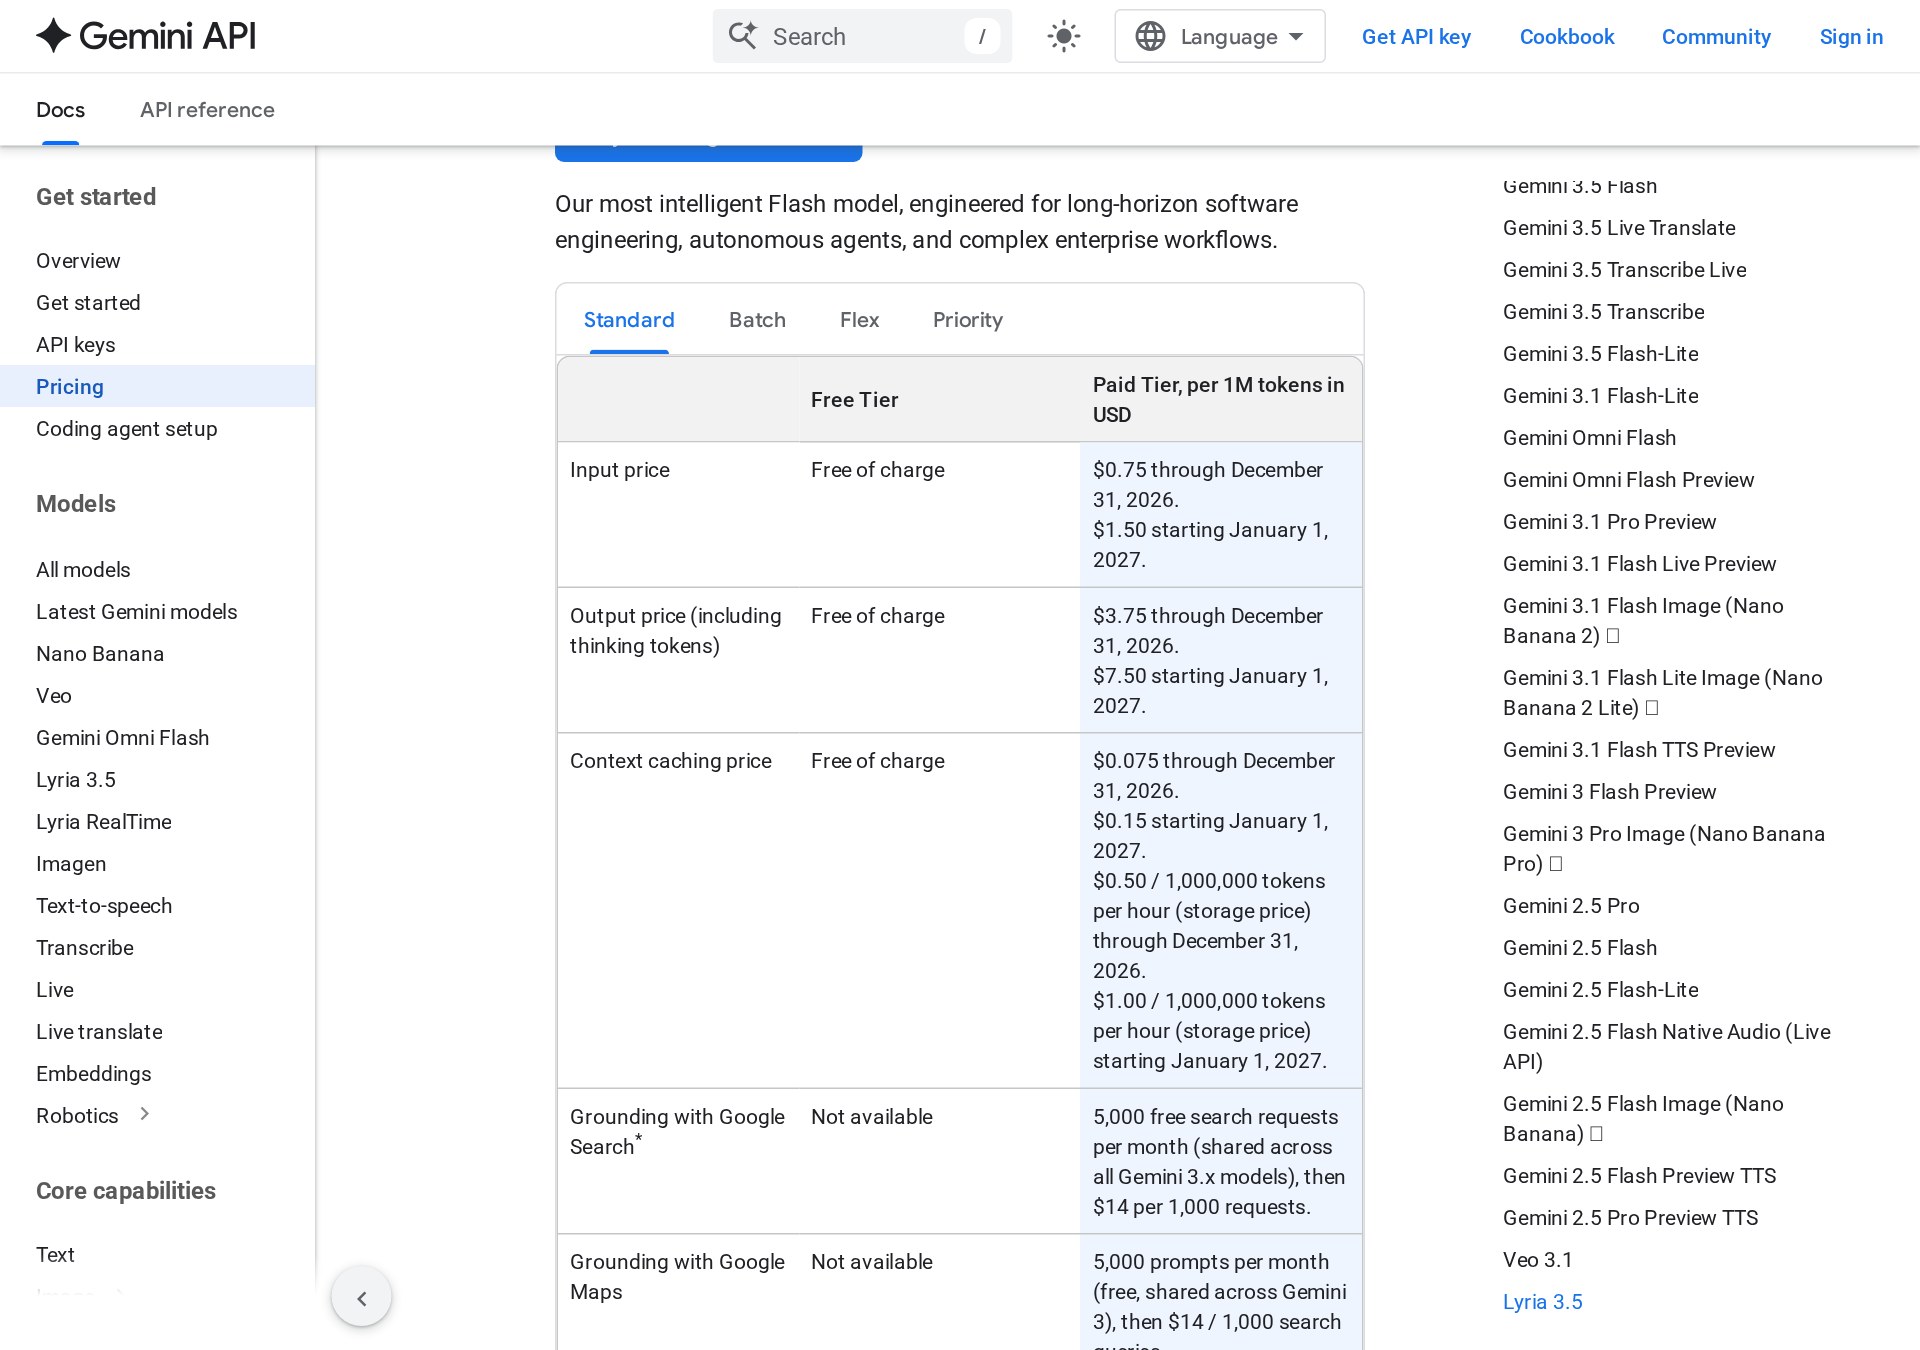Toggle the light/dark theme sun icon
This screenshot has width=1920, height=1350.
(1064, 37)
